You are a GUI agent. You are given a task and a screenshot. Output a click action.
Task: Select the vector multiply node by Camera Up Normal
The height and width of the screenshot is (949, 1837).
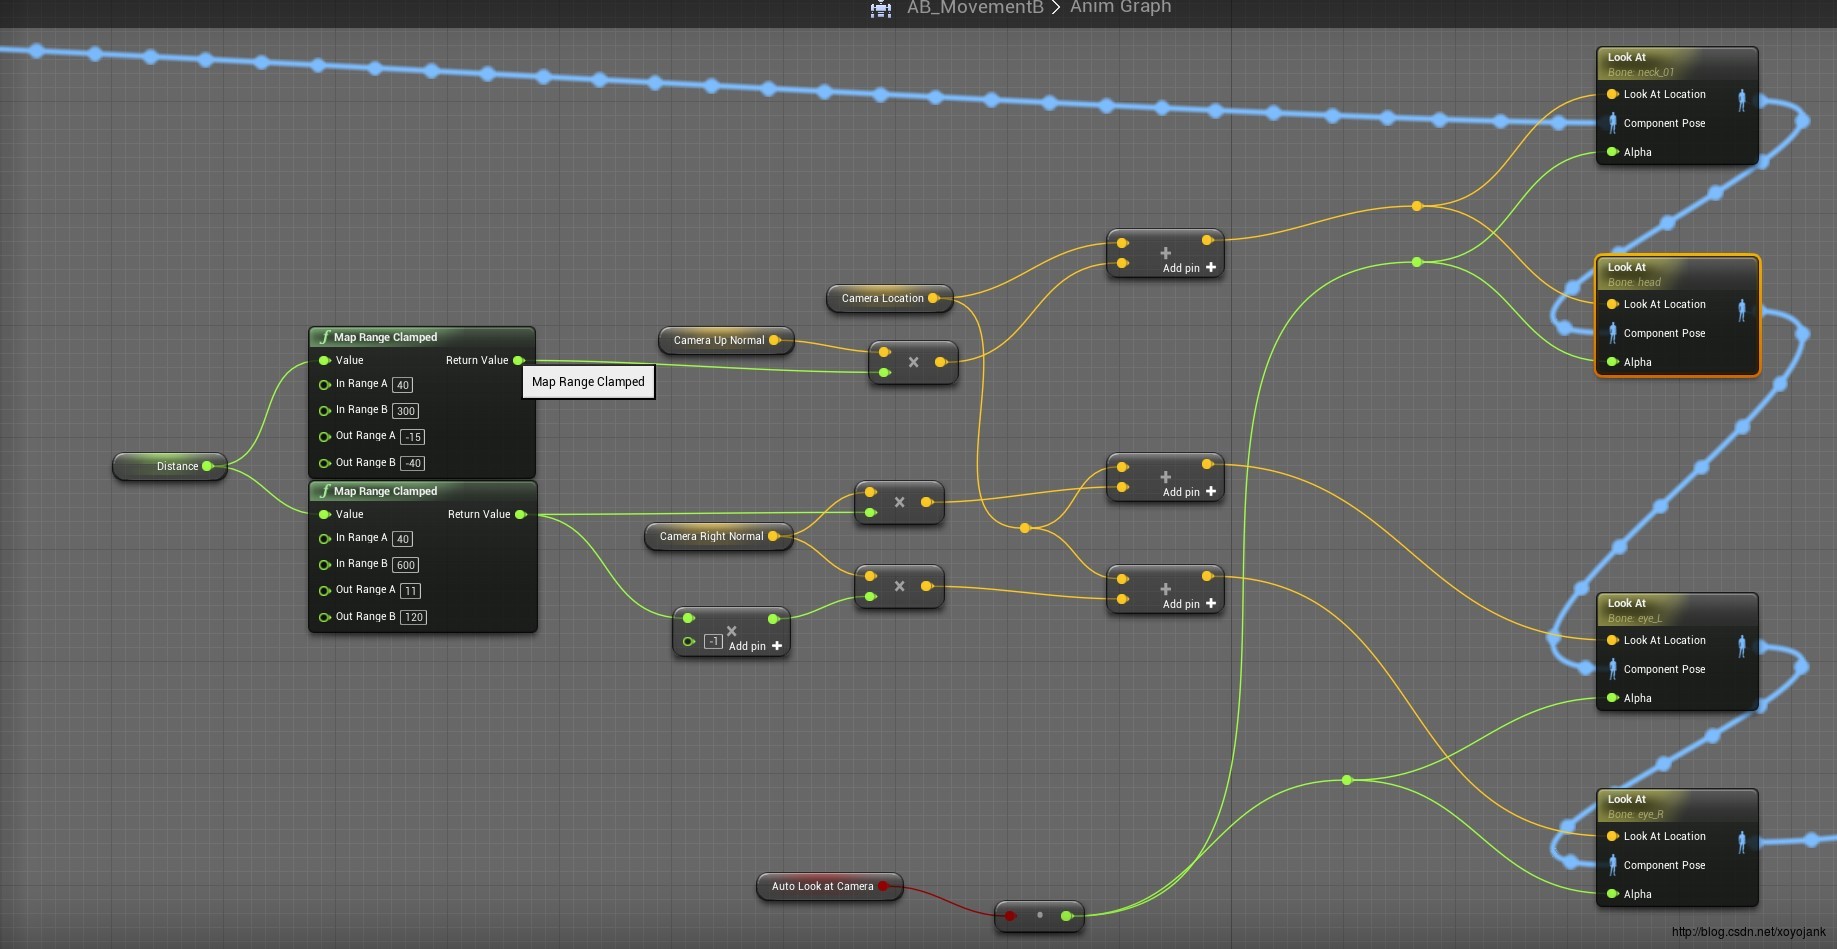coord(913,362)
